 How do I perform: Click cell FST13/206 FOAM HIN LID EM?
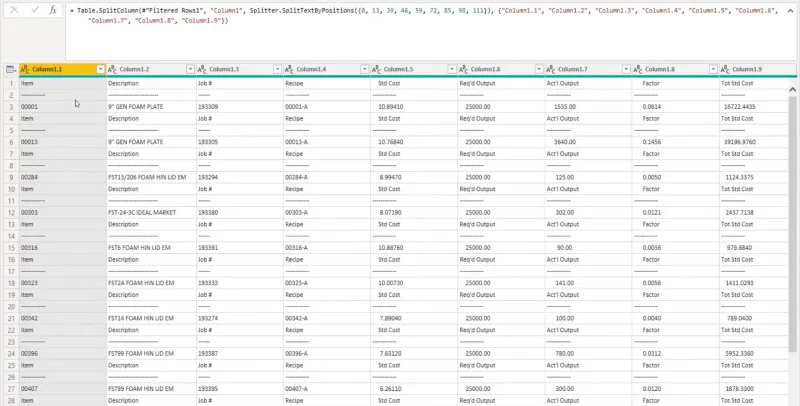tap(152, 177)
